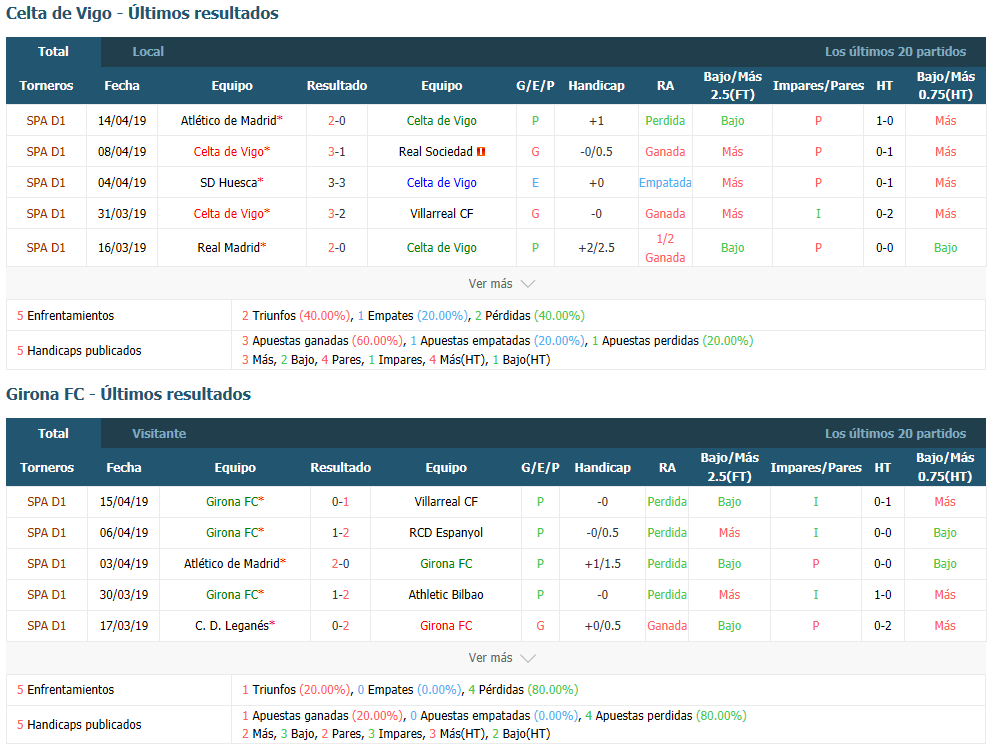
Task: Open Girona FC link in 03/04/19 row
Action: point(446,564)
